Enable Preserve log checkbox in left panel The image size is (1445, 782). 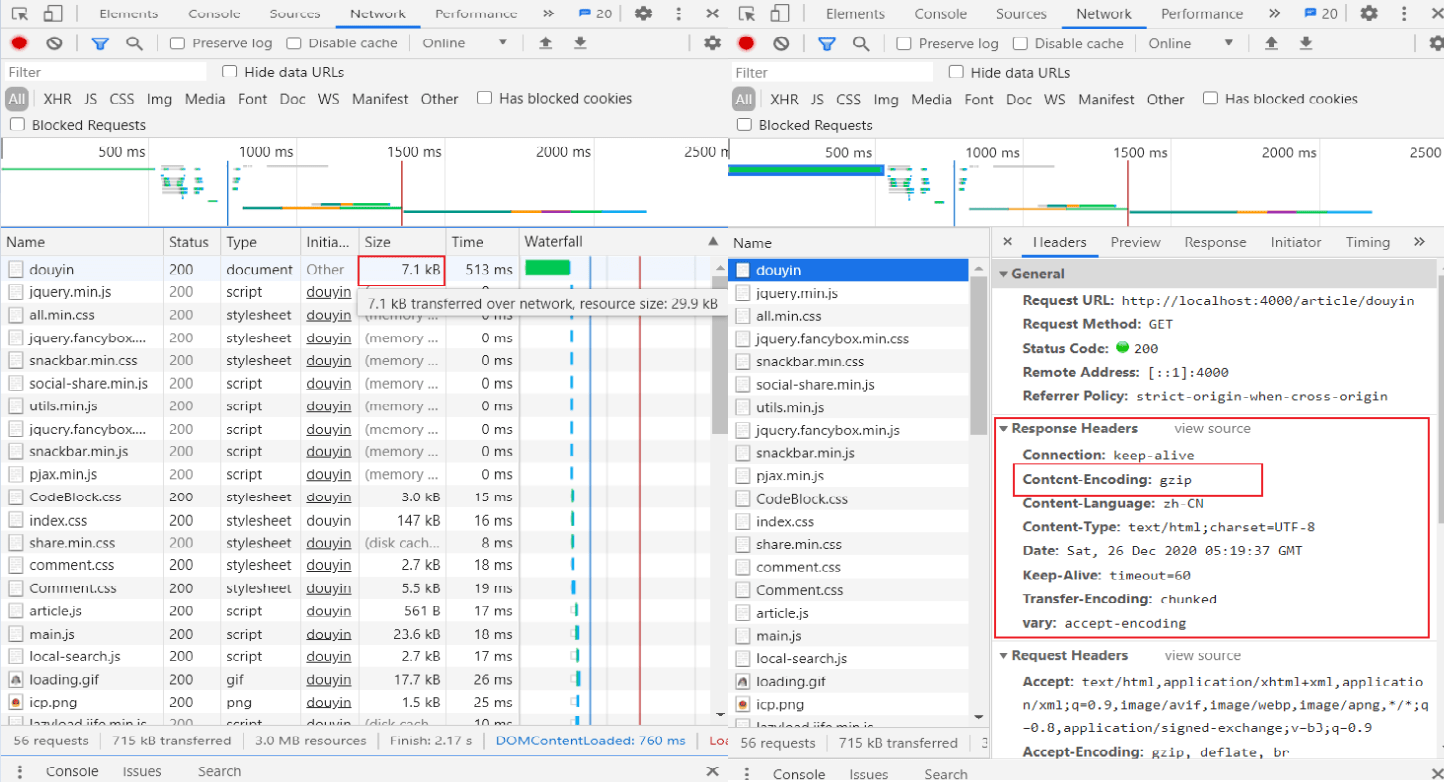177,43
